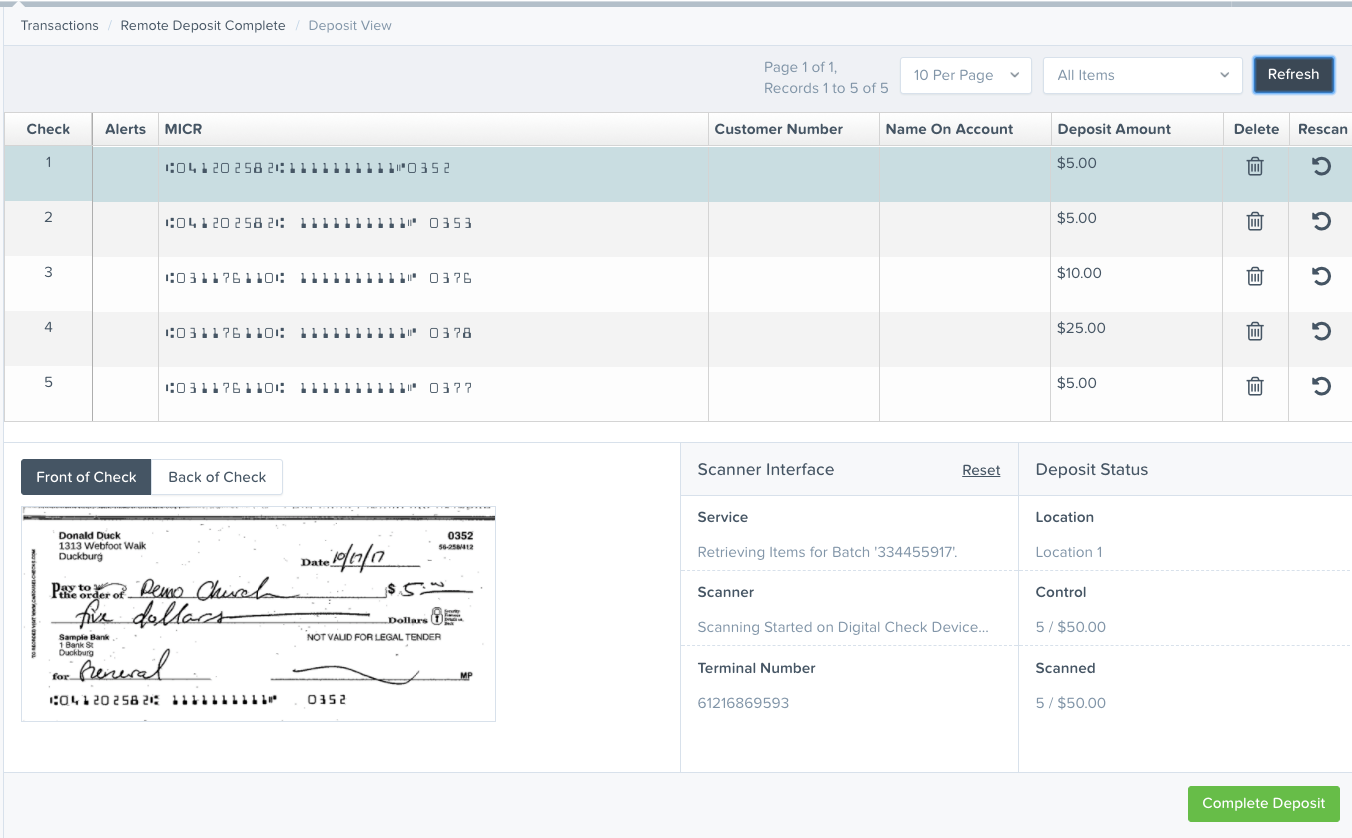1352x838 pixels.
Task: Click the Refresh button
Action: pyautogui.click(x=1293, y=74)
